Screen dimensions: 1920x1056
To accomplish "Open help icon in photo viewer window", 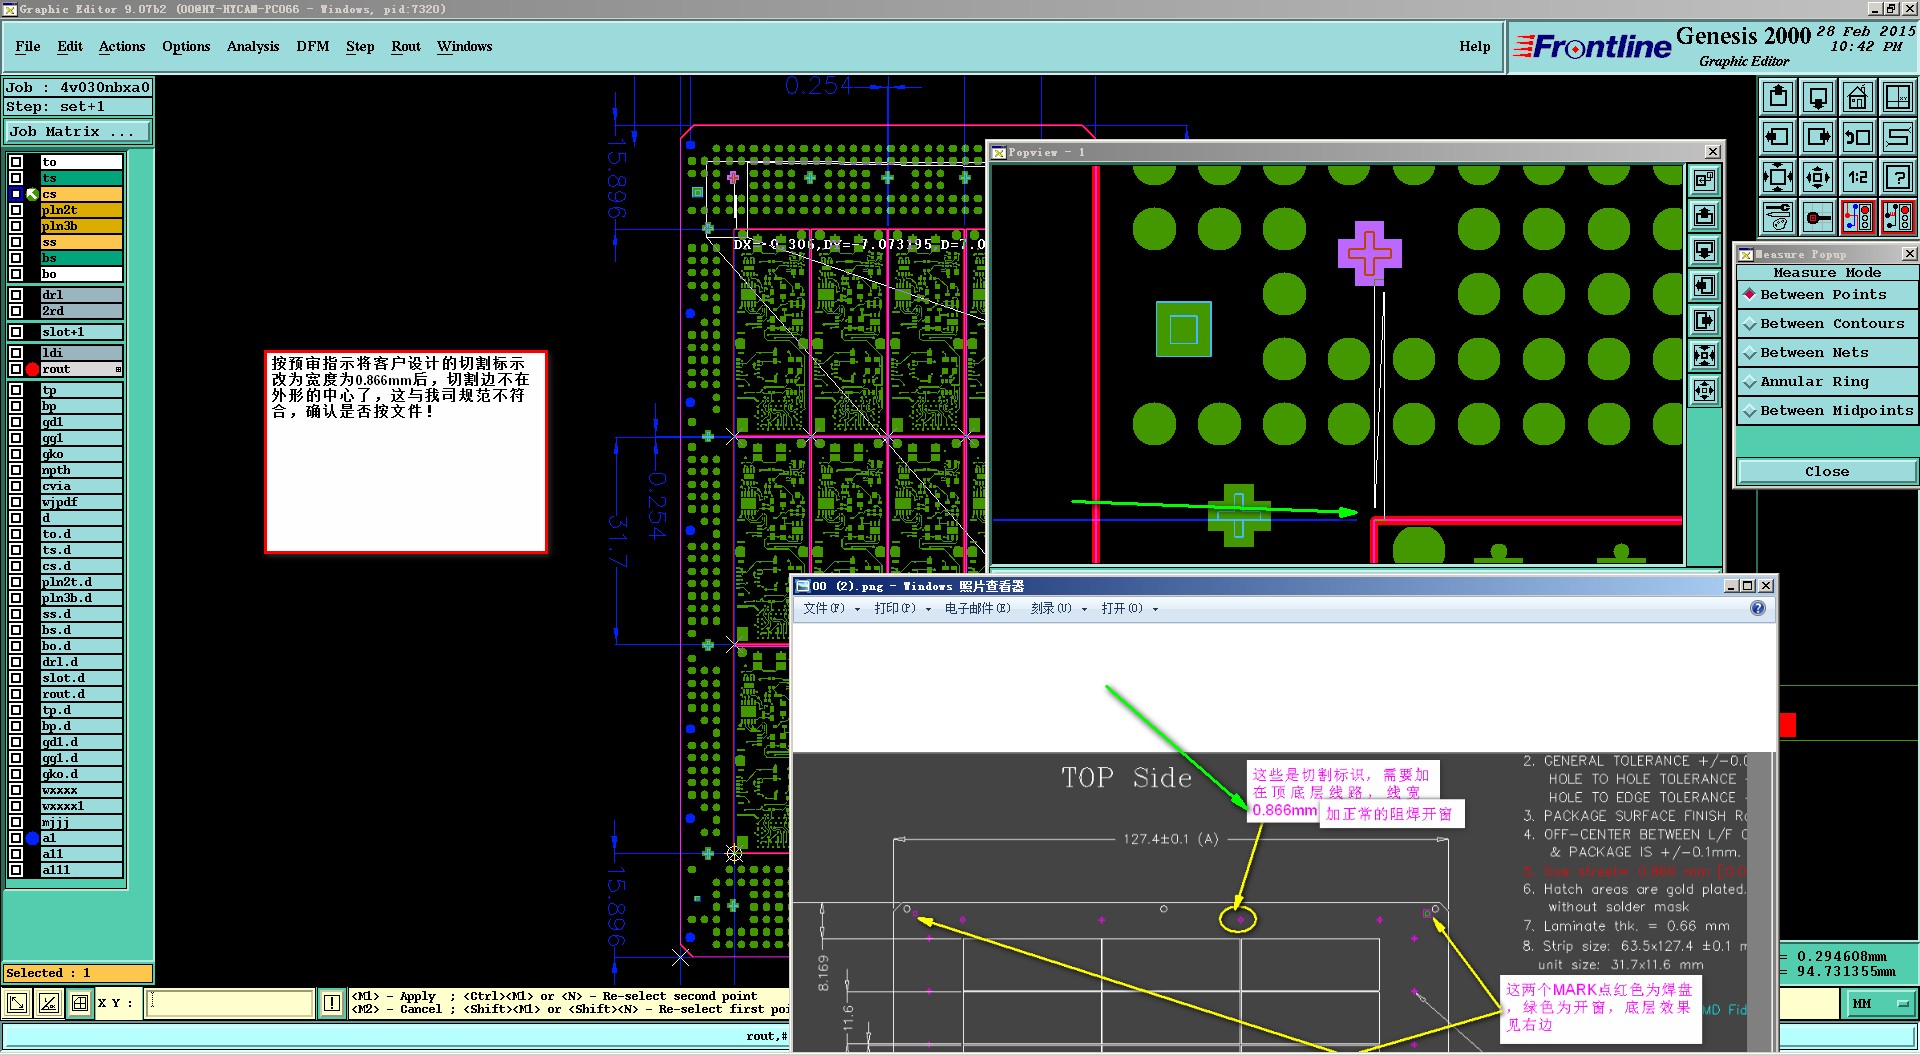I will tap(1758, 608).
